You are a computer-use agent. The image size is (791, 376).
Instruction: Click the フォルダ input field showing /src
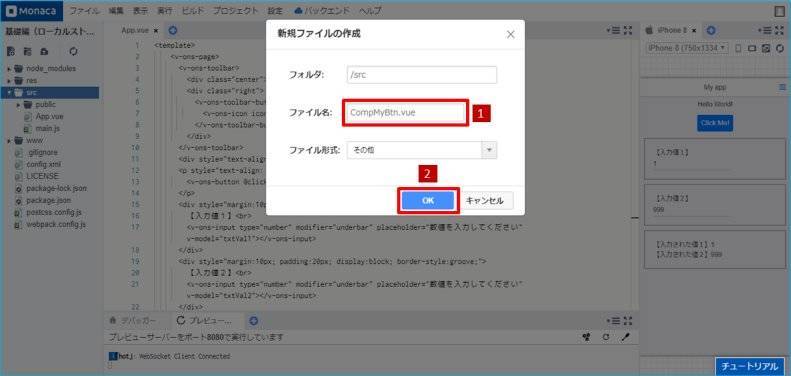422,75
